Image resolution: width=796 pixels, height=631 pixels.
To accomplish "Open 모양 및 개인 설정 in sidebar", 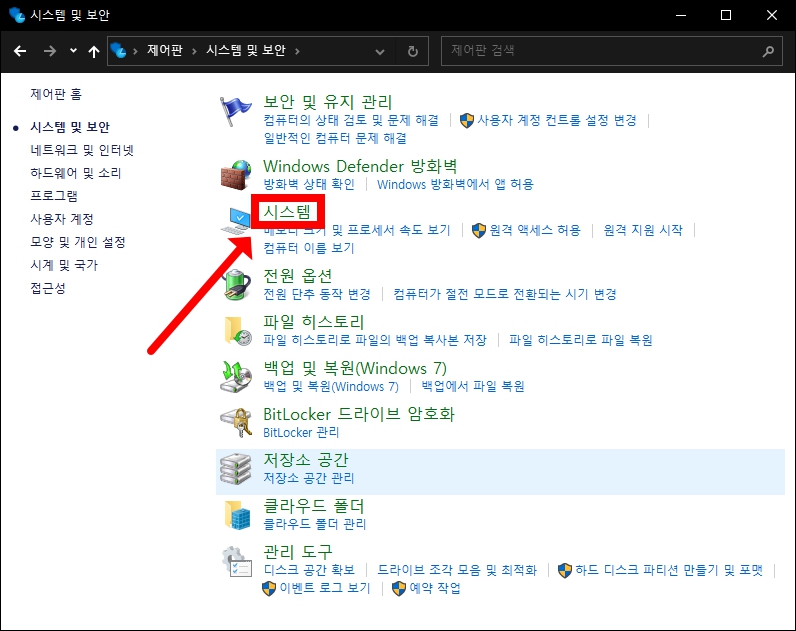I will 78,242.
